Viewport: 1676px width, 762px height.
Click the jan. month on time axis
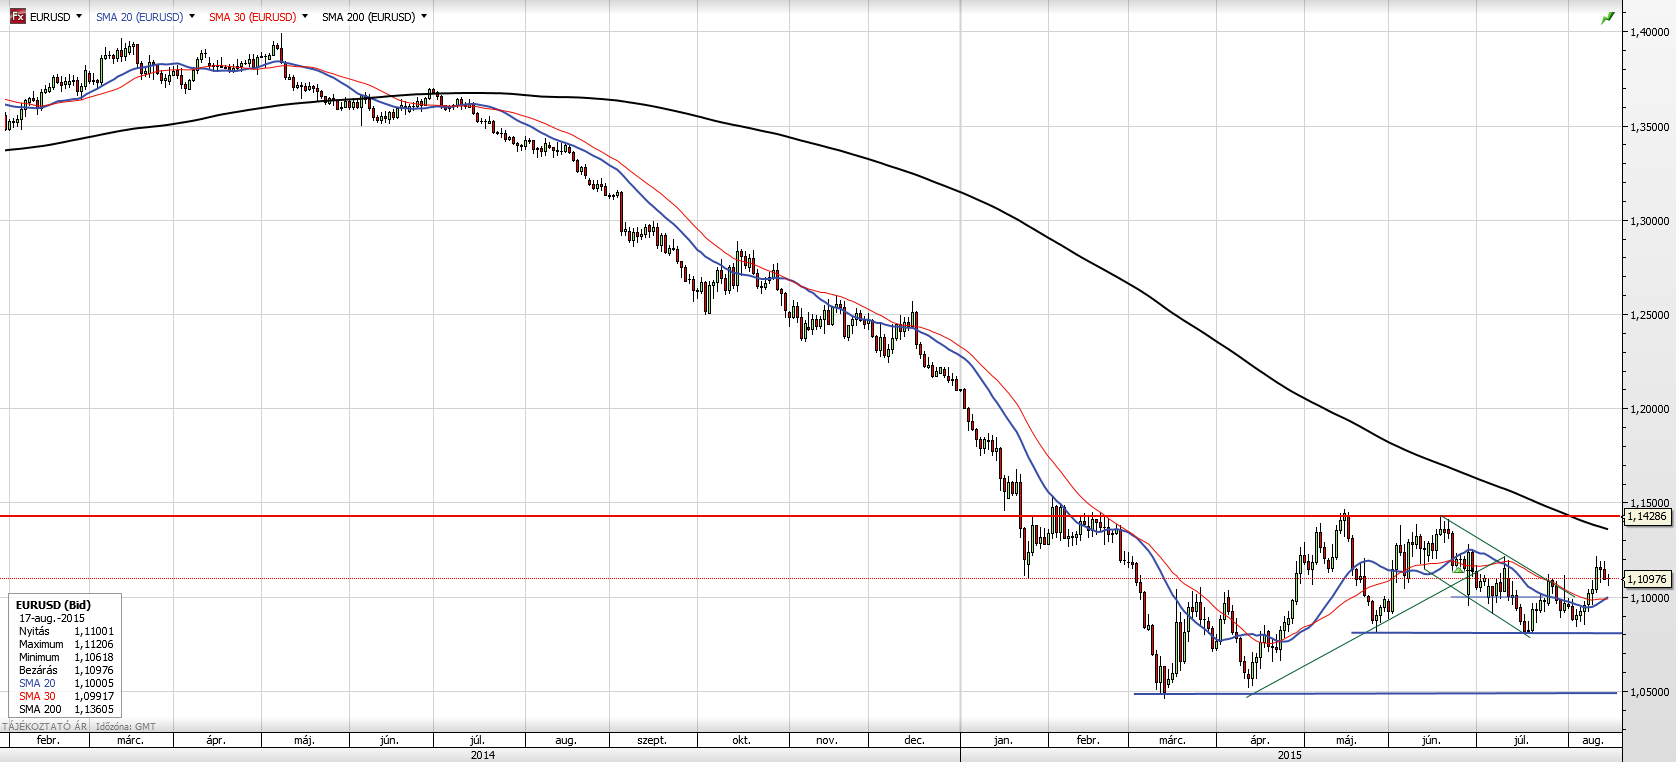[1003, 740]
